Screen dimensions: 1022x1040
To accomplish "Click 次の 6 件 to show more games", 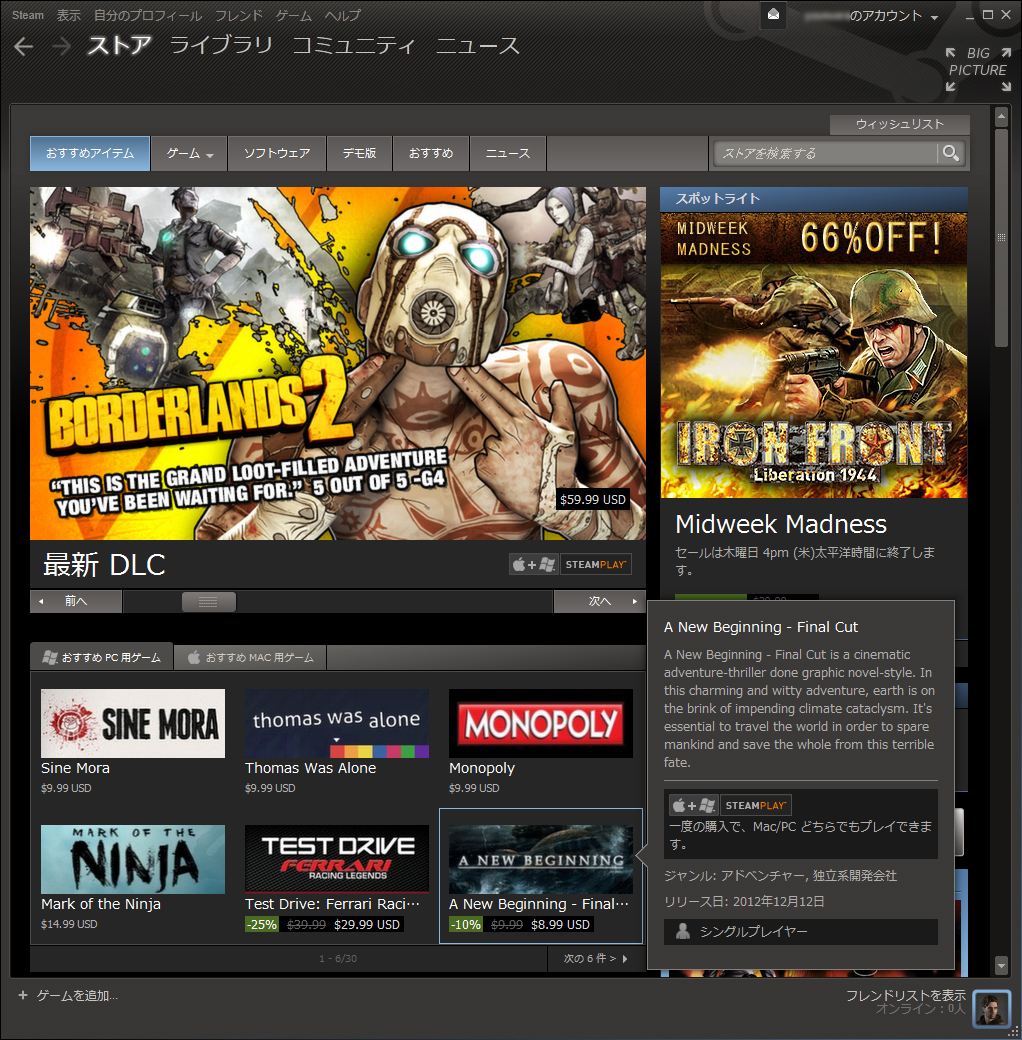I will coord(596,958).
